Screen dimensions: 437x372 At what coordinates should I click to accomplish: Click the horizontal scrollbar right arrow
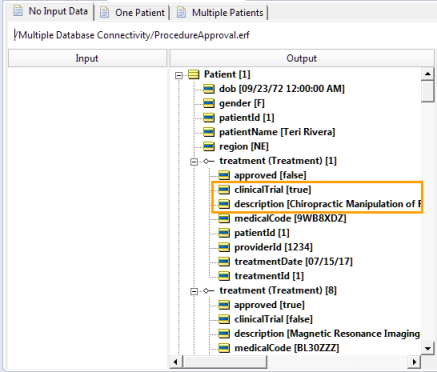414,362
